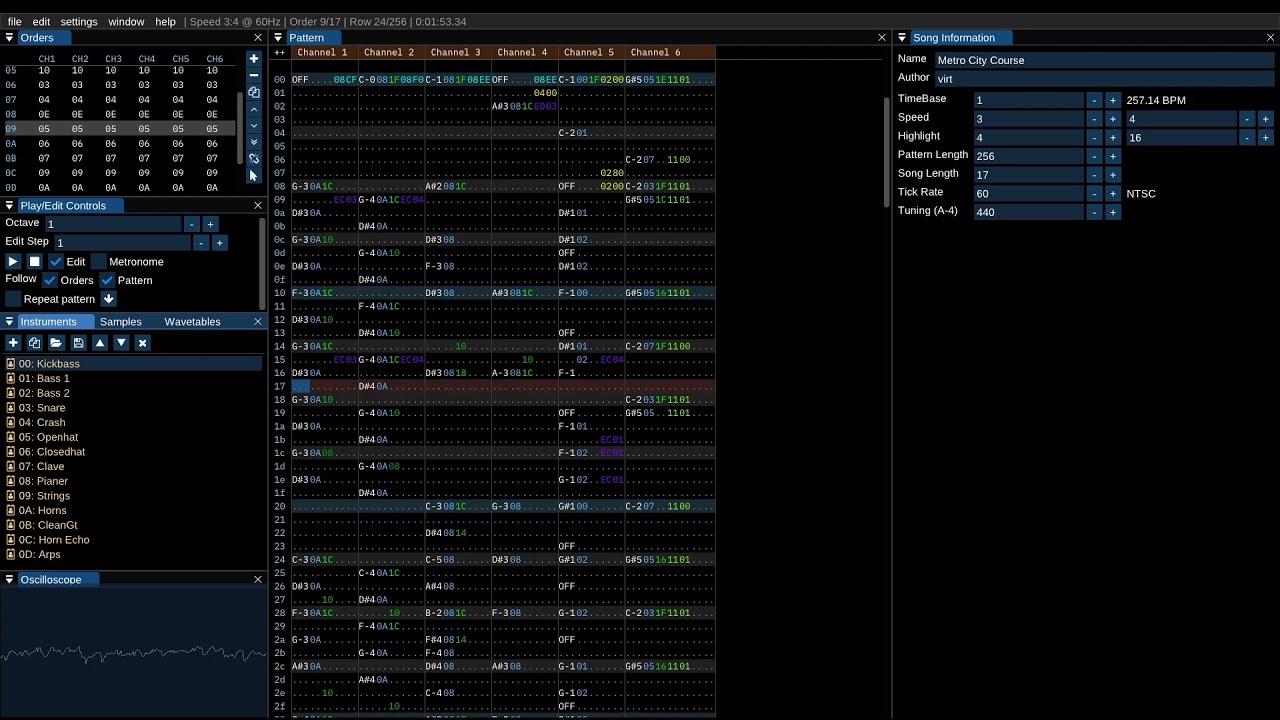Collapse the Pattern window triangle

click(x=278, y=38)
